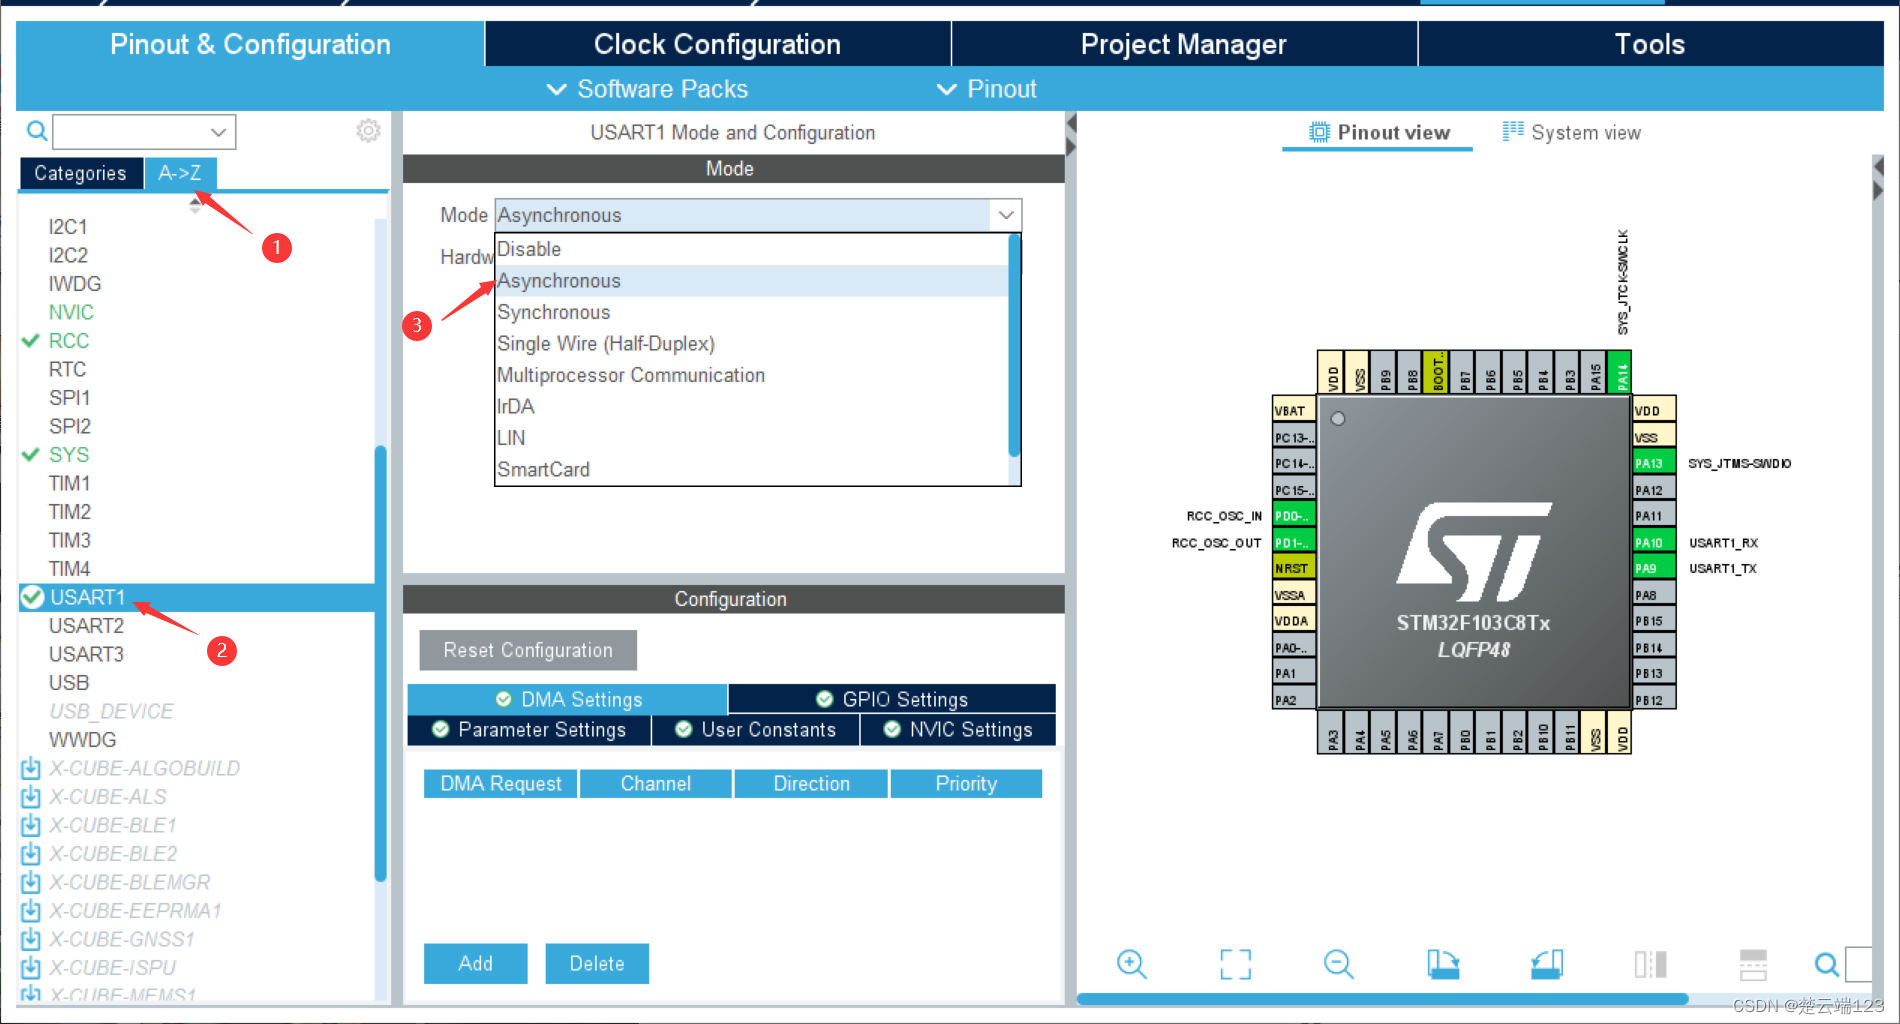Screen dimensions: 1900x1024
Task: Select IrDA from the Mode list
Action: [x=751, y=406]
